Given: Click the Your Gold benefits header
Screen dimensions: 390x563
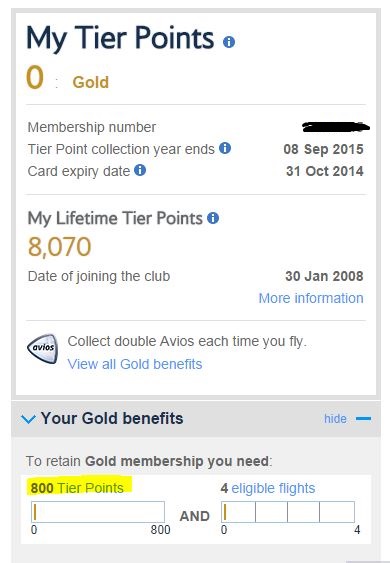Looking at the screenshot, I should pos(112,418).
